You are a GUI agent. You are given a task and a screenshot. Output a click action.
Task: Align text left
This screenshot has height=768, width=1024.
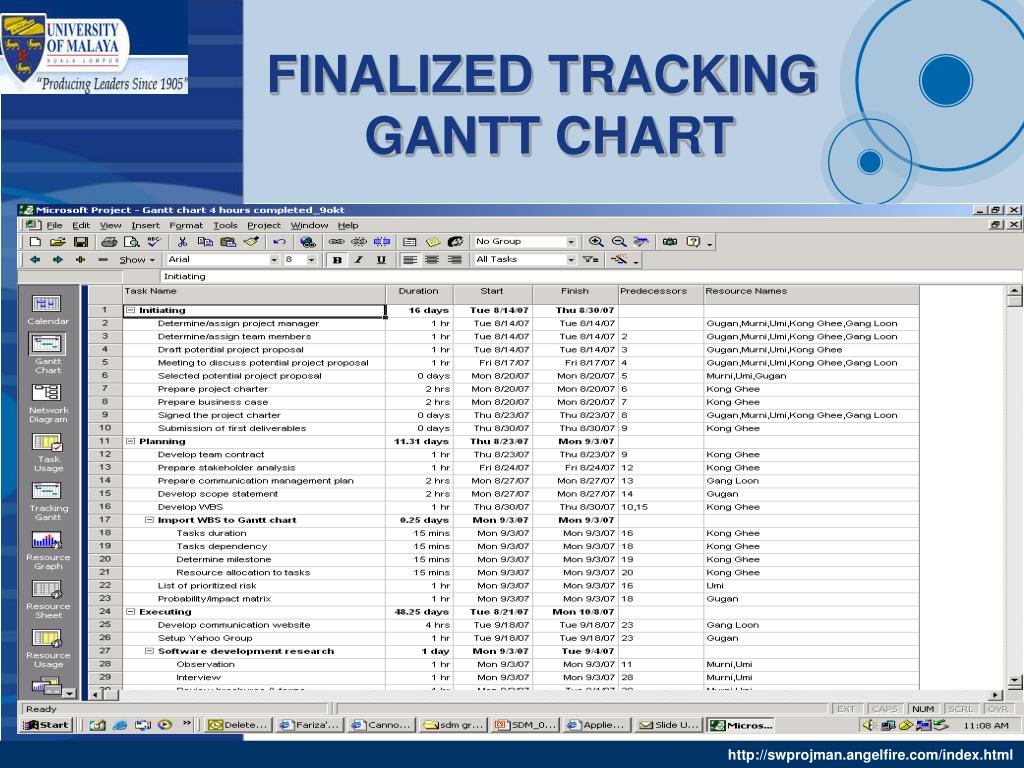409,260
